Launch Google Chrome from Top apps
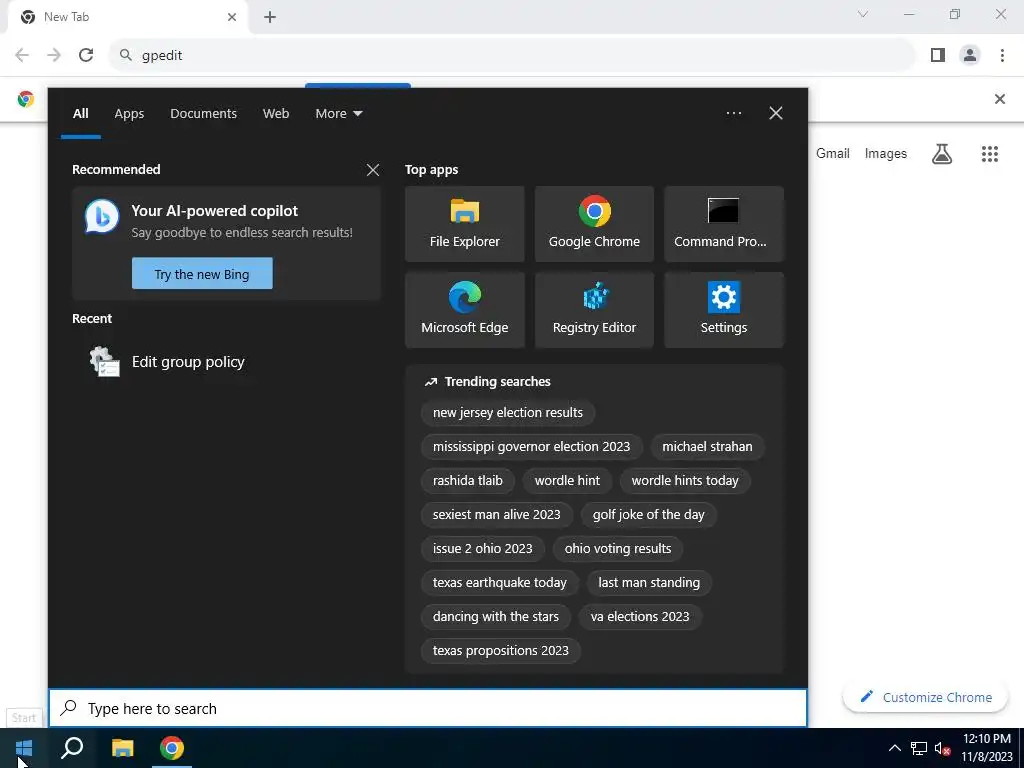1024x768 pixels. (x=594, y=224)
